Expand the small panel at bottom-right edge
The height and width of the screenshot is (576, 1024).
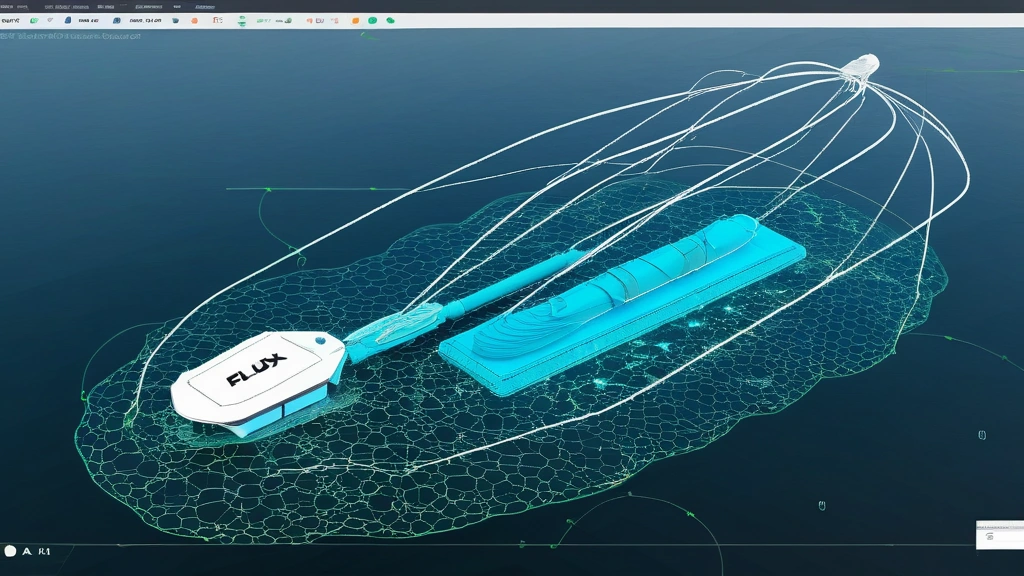coord(999,535)
